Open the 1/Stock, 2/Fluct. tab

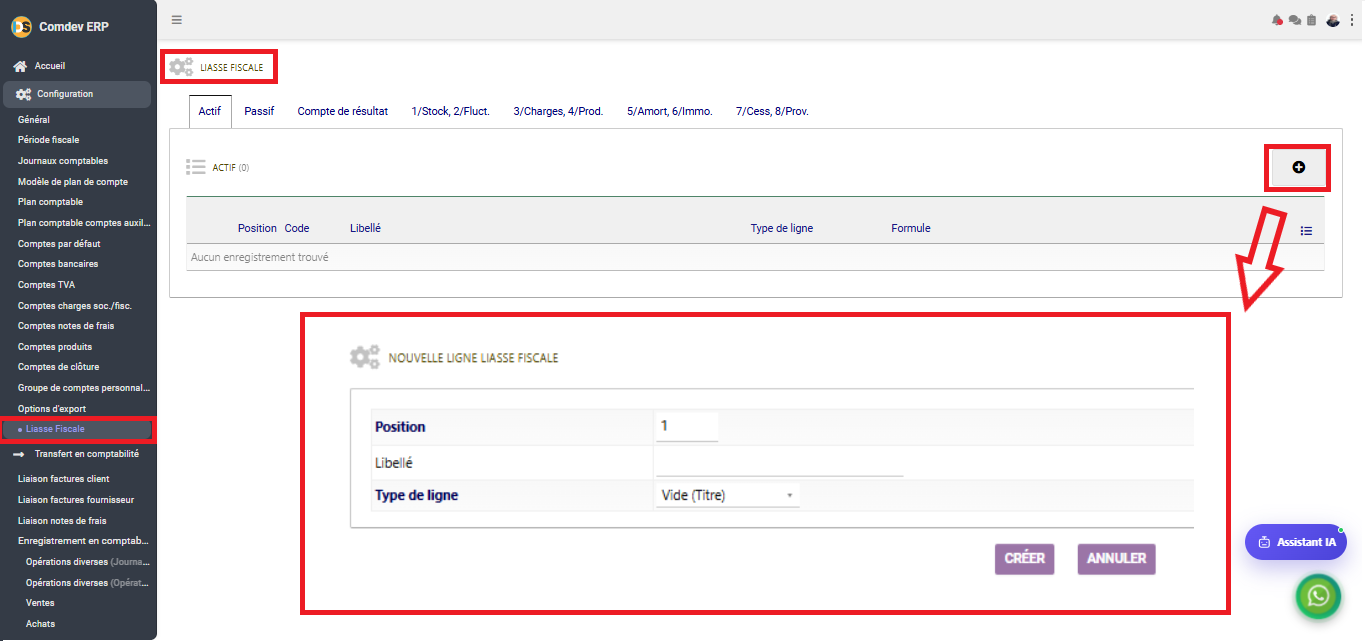pyautogui.click(x=451, y=112)
